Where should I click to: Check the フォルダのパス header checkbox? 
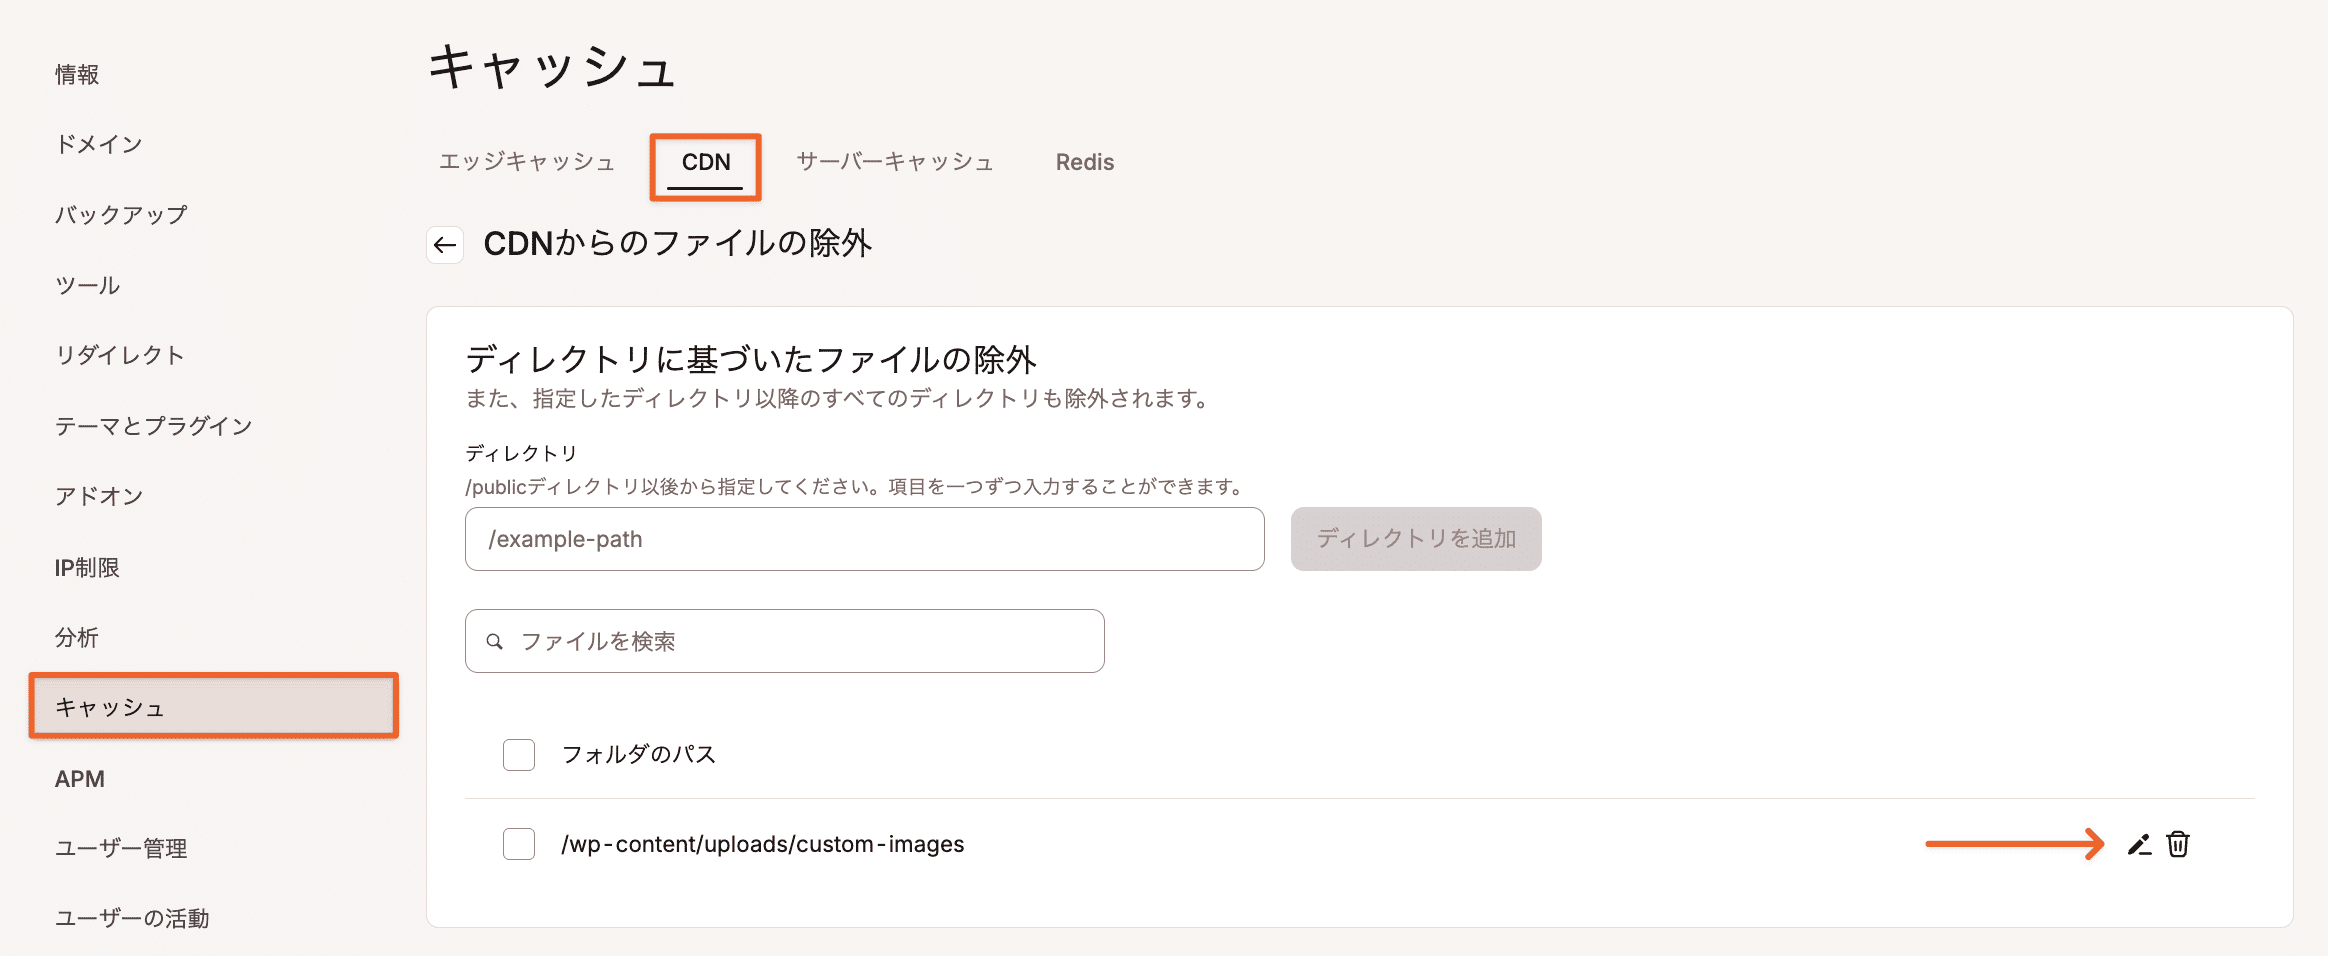pyautogui.click(x=518, y=755)
